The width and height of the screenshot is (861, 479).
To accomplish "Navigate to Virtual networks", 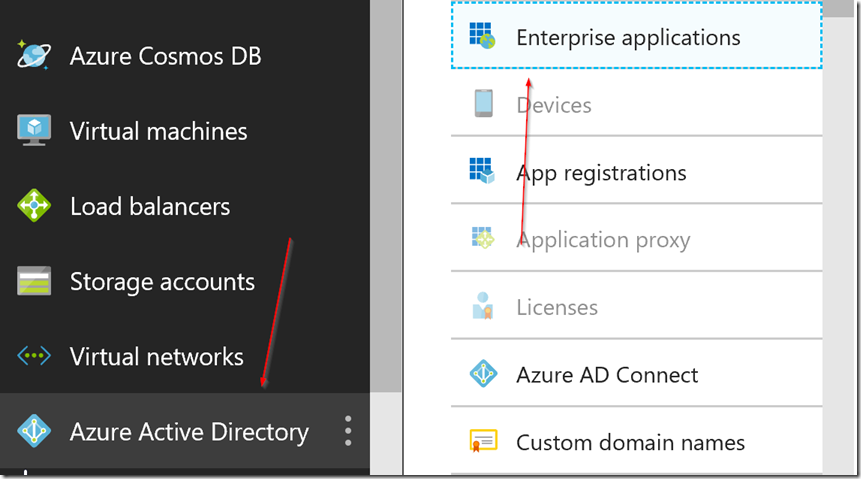I will (184, 357).
